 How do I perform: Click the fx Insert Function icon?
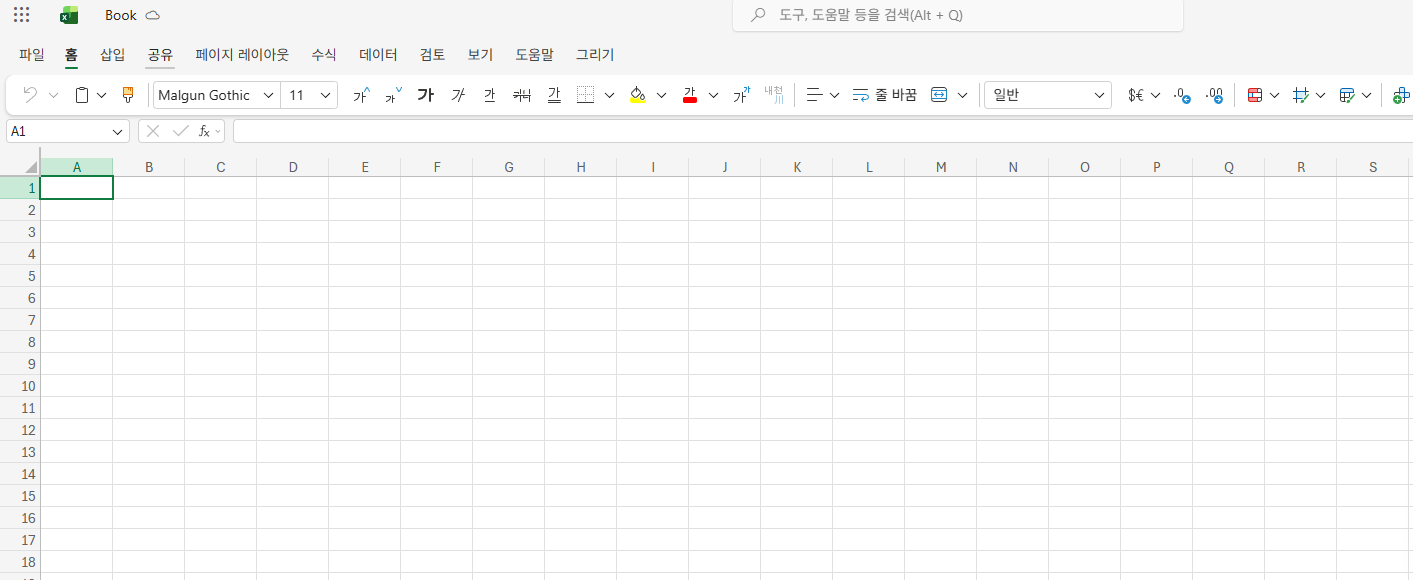204,131
